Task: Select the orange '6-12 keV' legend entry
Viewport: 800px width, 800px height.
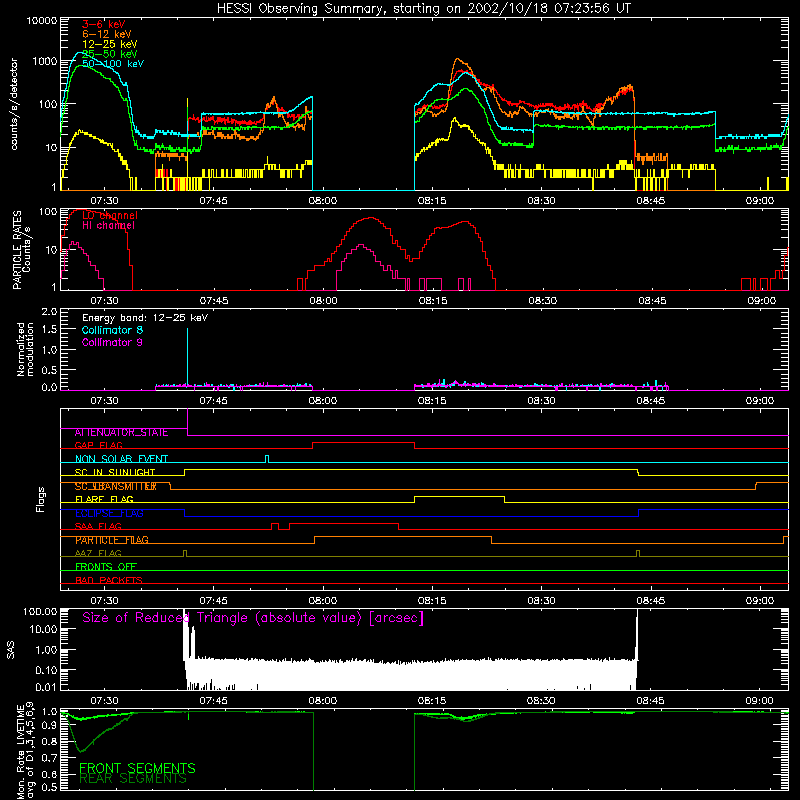Action: click(107, 34)
